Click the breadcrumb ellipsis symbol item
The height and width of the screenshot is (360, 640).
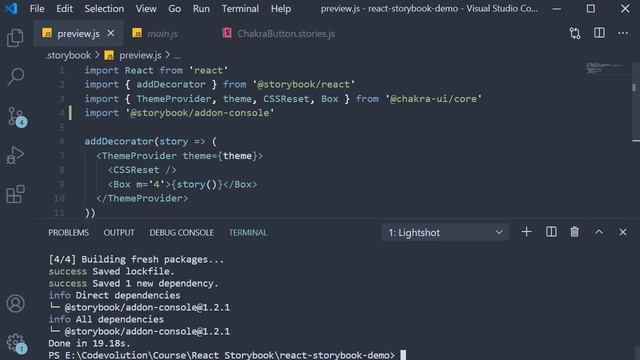[x=177, y=56]
